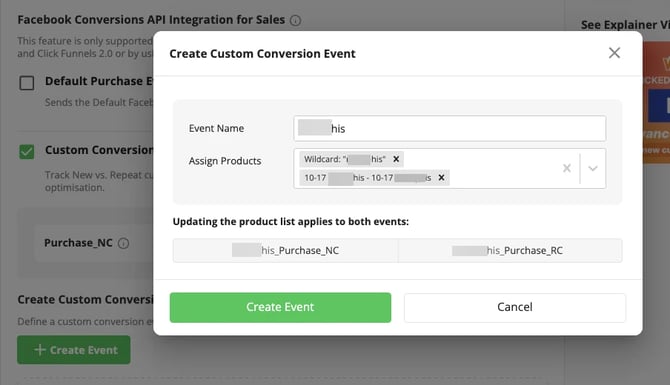Clear all assigned products

coord(567,168)
